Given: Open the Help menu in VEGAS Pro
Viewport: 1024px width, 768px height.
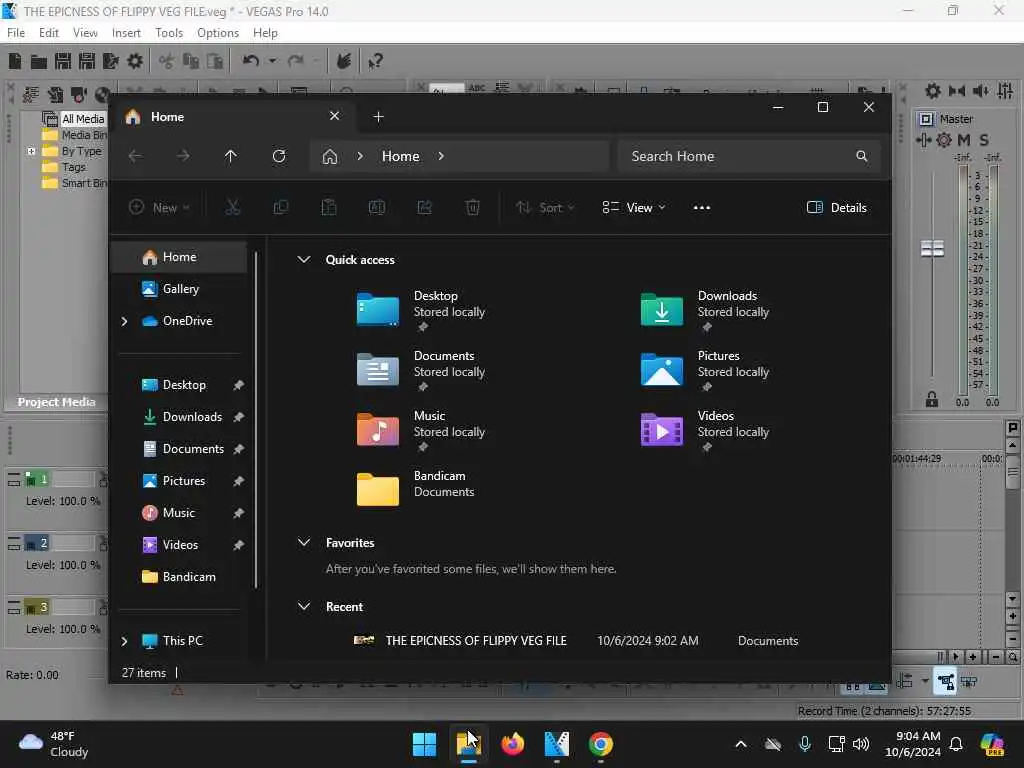Looking at the screenshot, I should 265,33.
